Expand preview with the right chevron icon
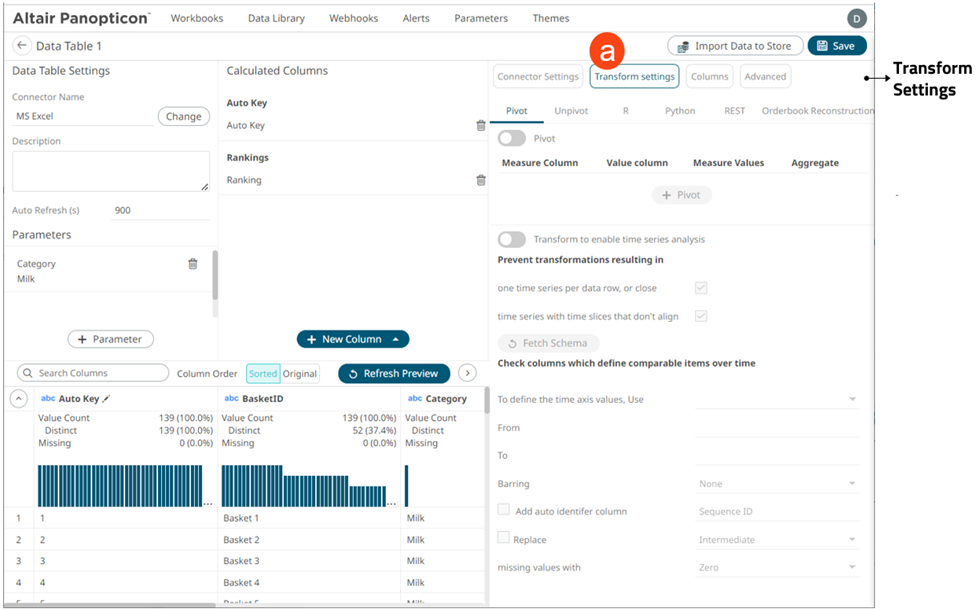The image size is (976, 609). tap(467, 373)
